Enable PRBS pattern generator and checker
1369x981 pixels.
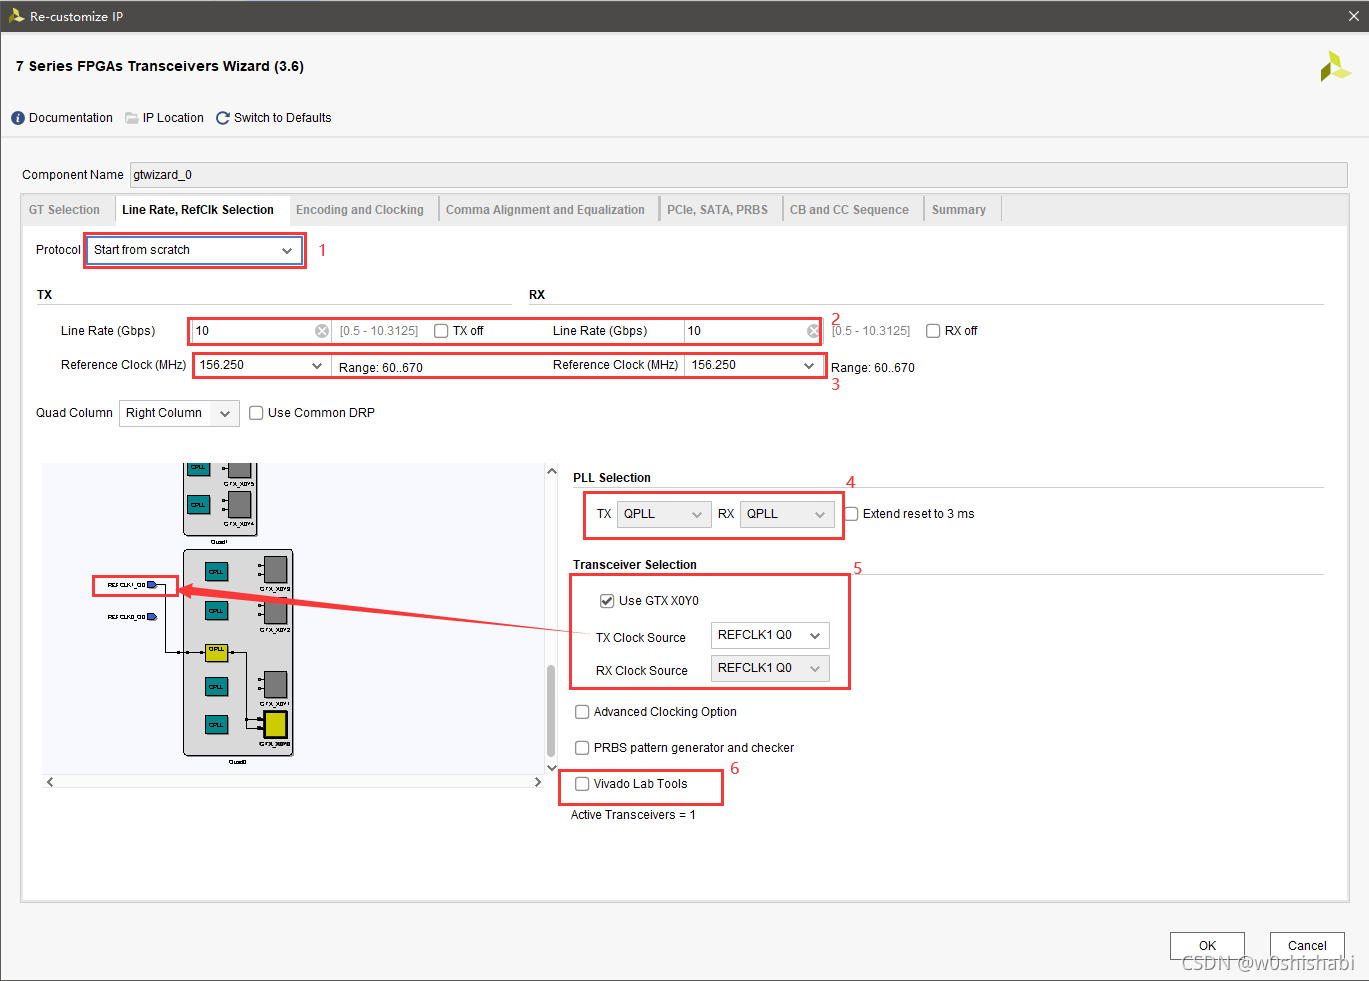point(582,748)
